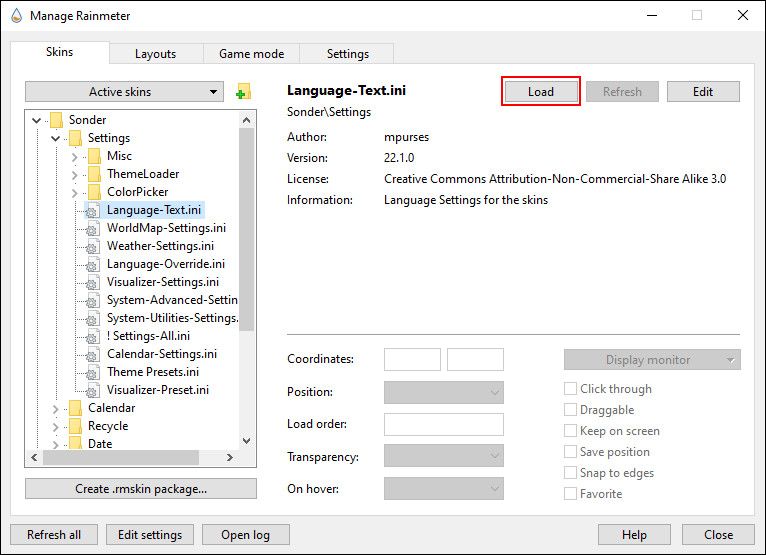Expand the Calendar folder node

(55, 409)
